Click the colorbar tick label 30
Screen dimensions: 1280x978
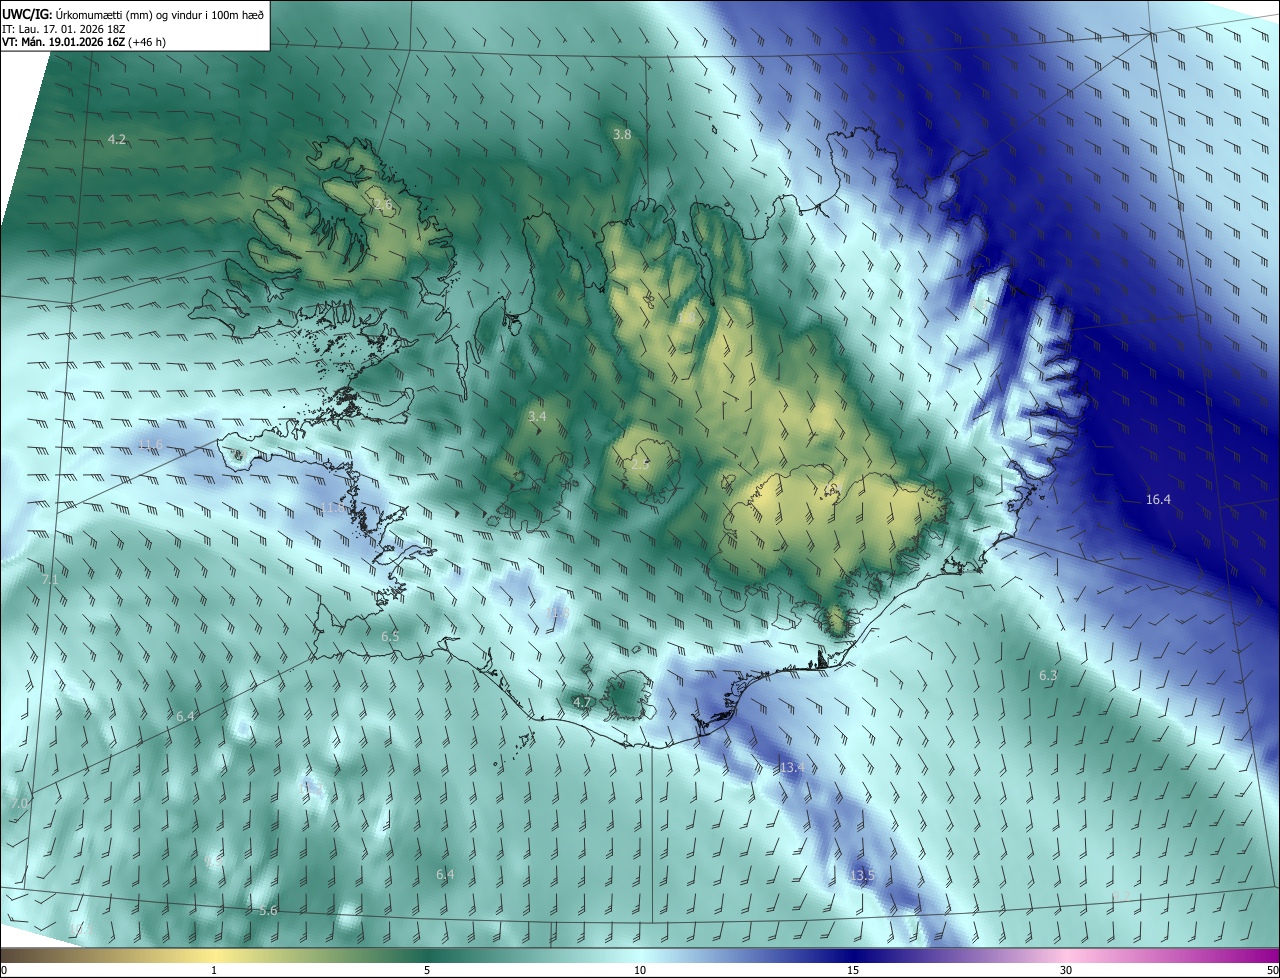(x=1066, y=970)
